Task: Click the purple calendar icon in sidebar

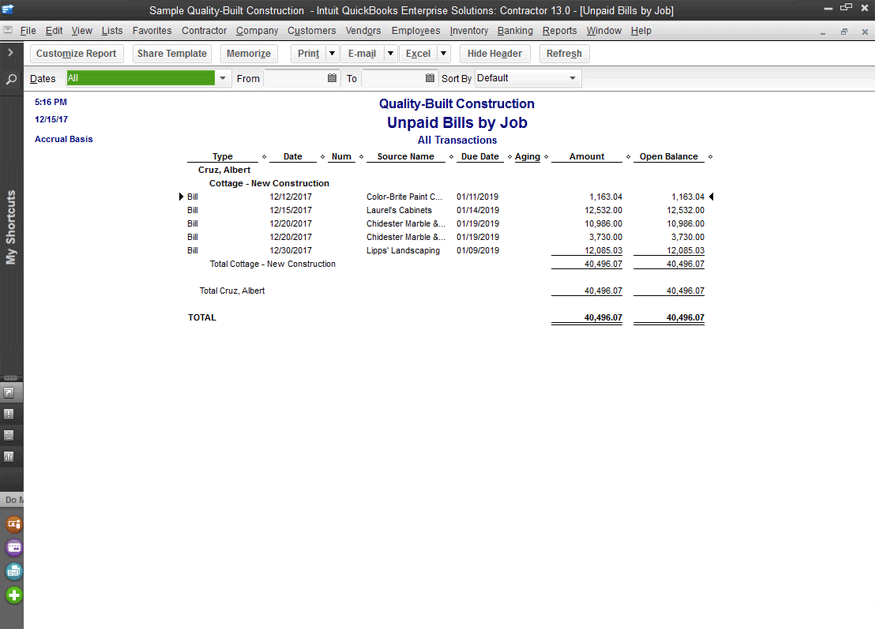Action: point(14,547)
